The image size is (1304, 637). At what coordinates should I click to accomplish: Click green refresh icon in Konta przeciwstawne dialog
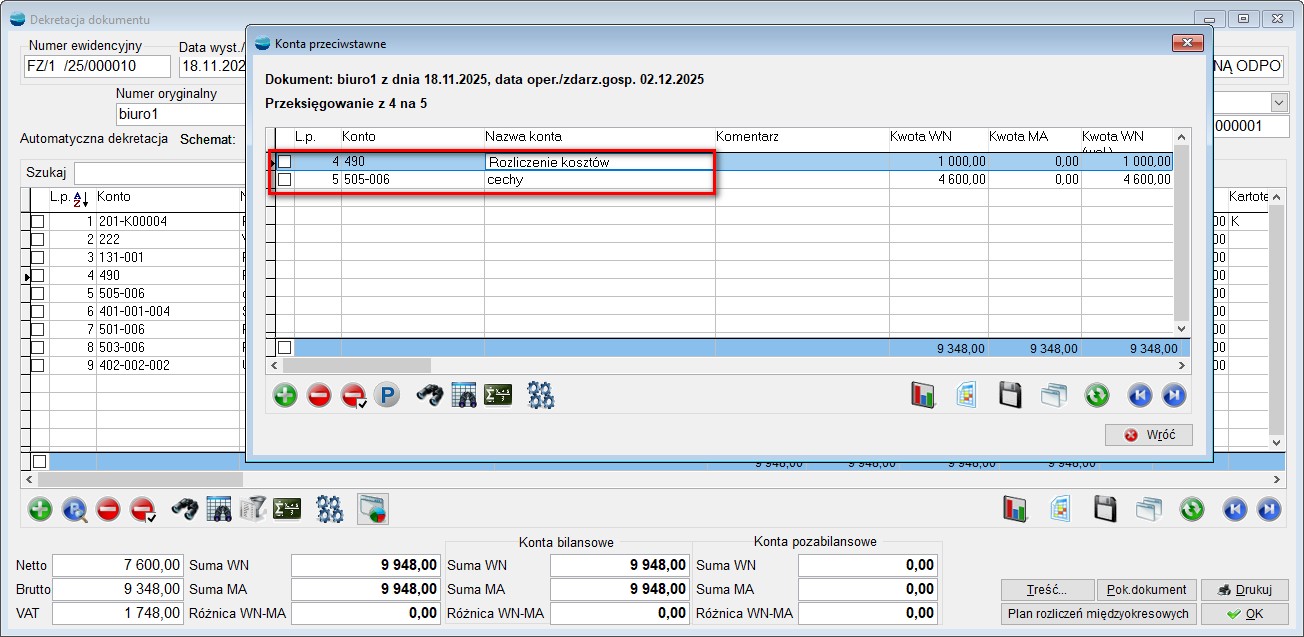coord(1097,395)
